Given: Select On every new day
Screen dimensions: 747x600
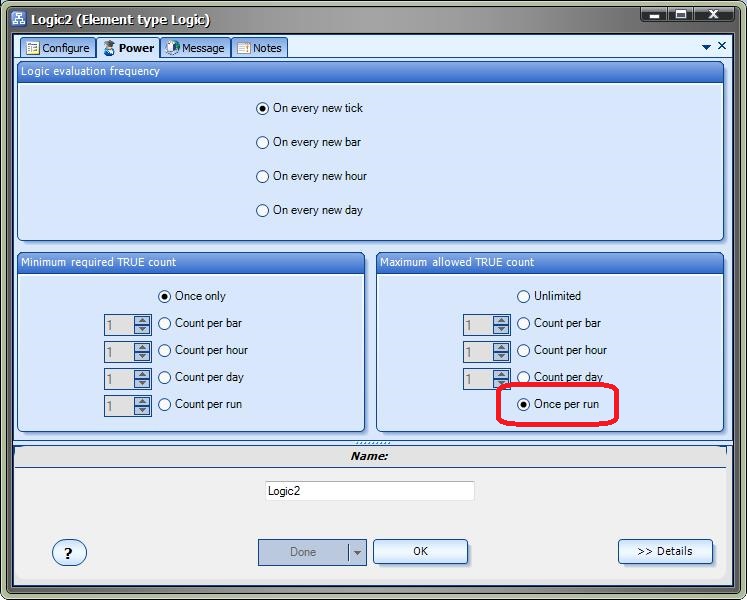Looking at the screenshot, I should pos(309,210).
